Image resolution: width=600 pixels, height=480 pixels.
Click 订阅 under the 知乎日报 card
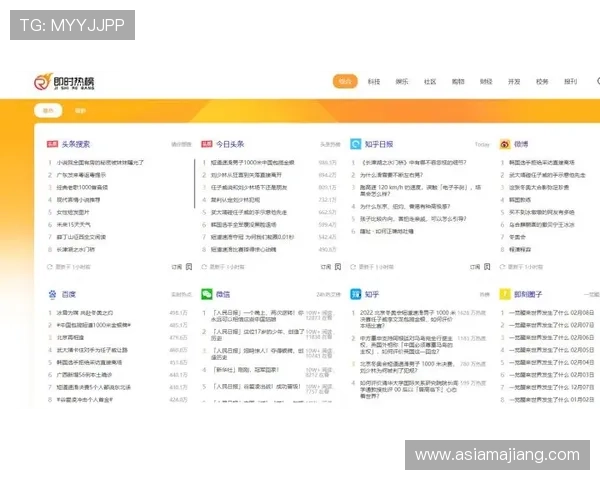[x=474, y=267]
